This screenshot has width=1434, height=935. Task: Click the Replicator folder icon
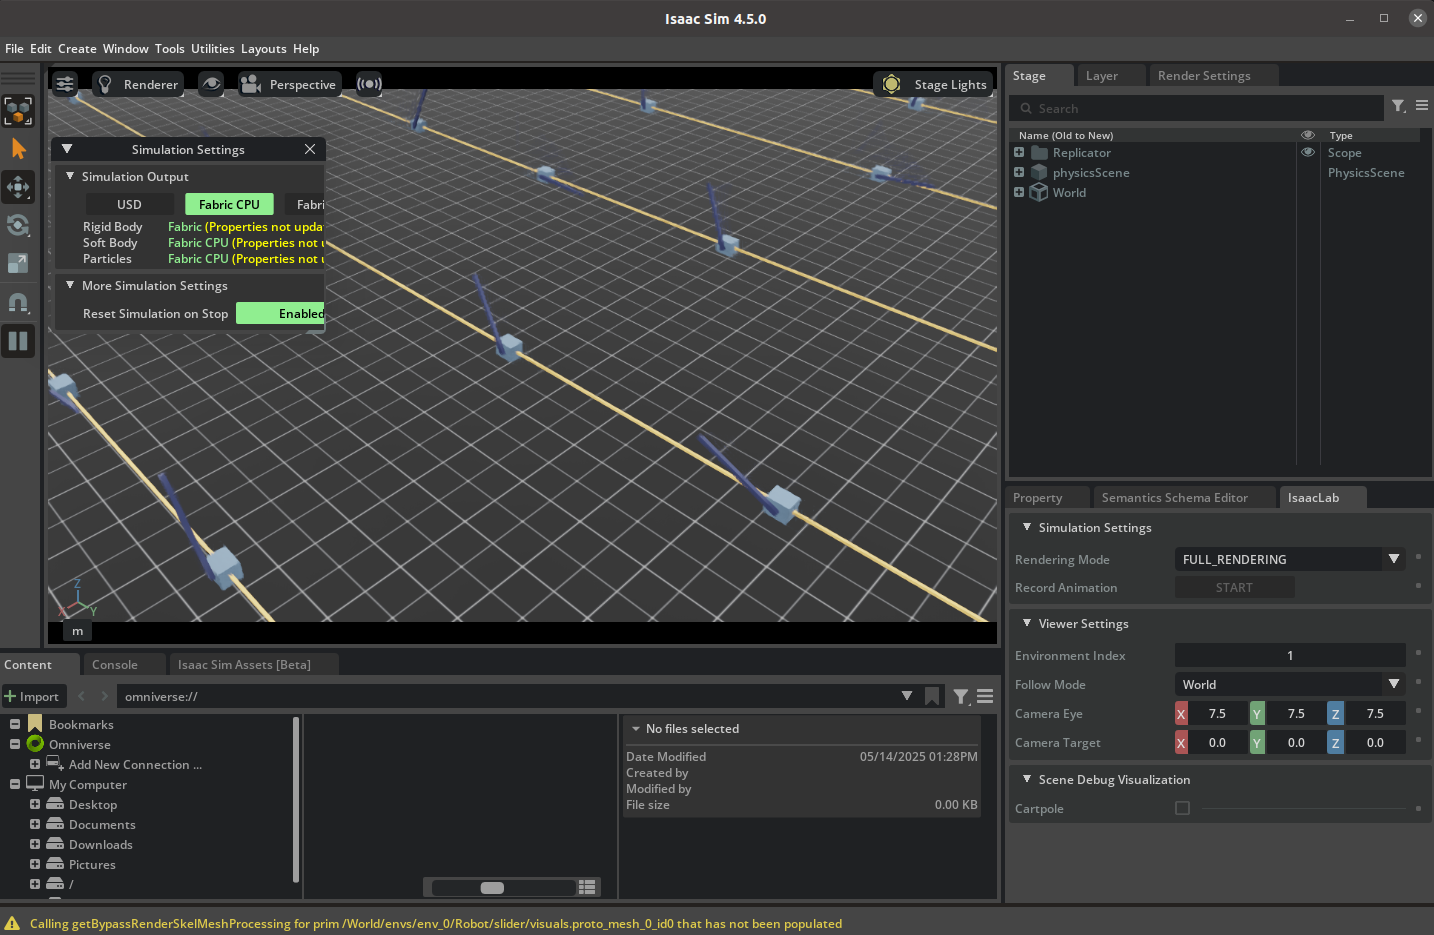coord(1039,153)
